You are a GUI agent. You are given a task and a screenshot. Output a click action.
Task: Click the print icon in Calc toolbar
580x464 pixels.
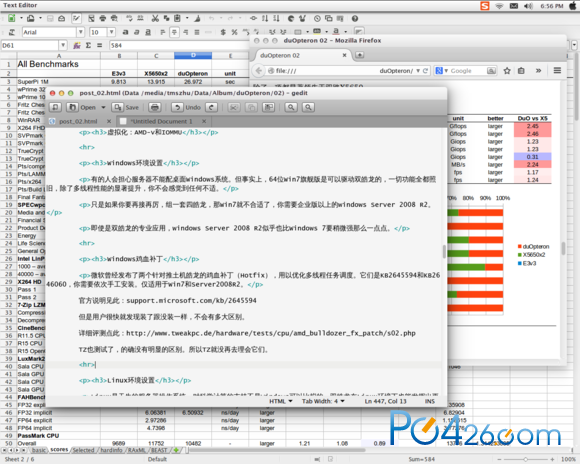coord(103,18)
